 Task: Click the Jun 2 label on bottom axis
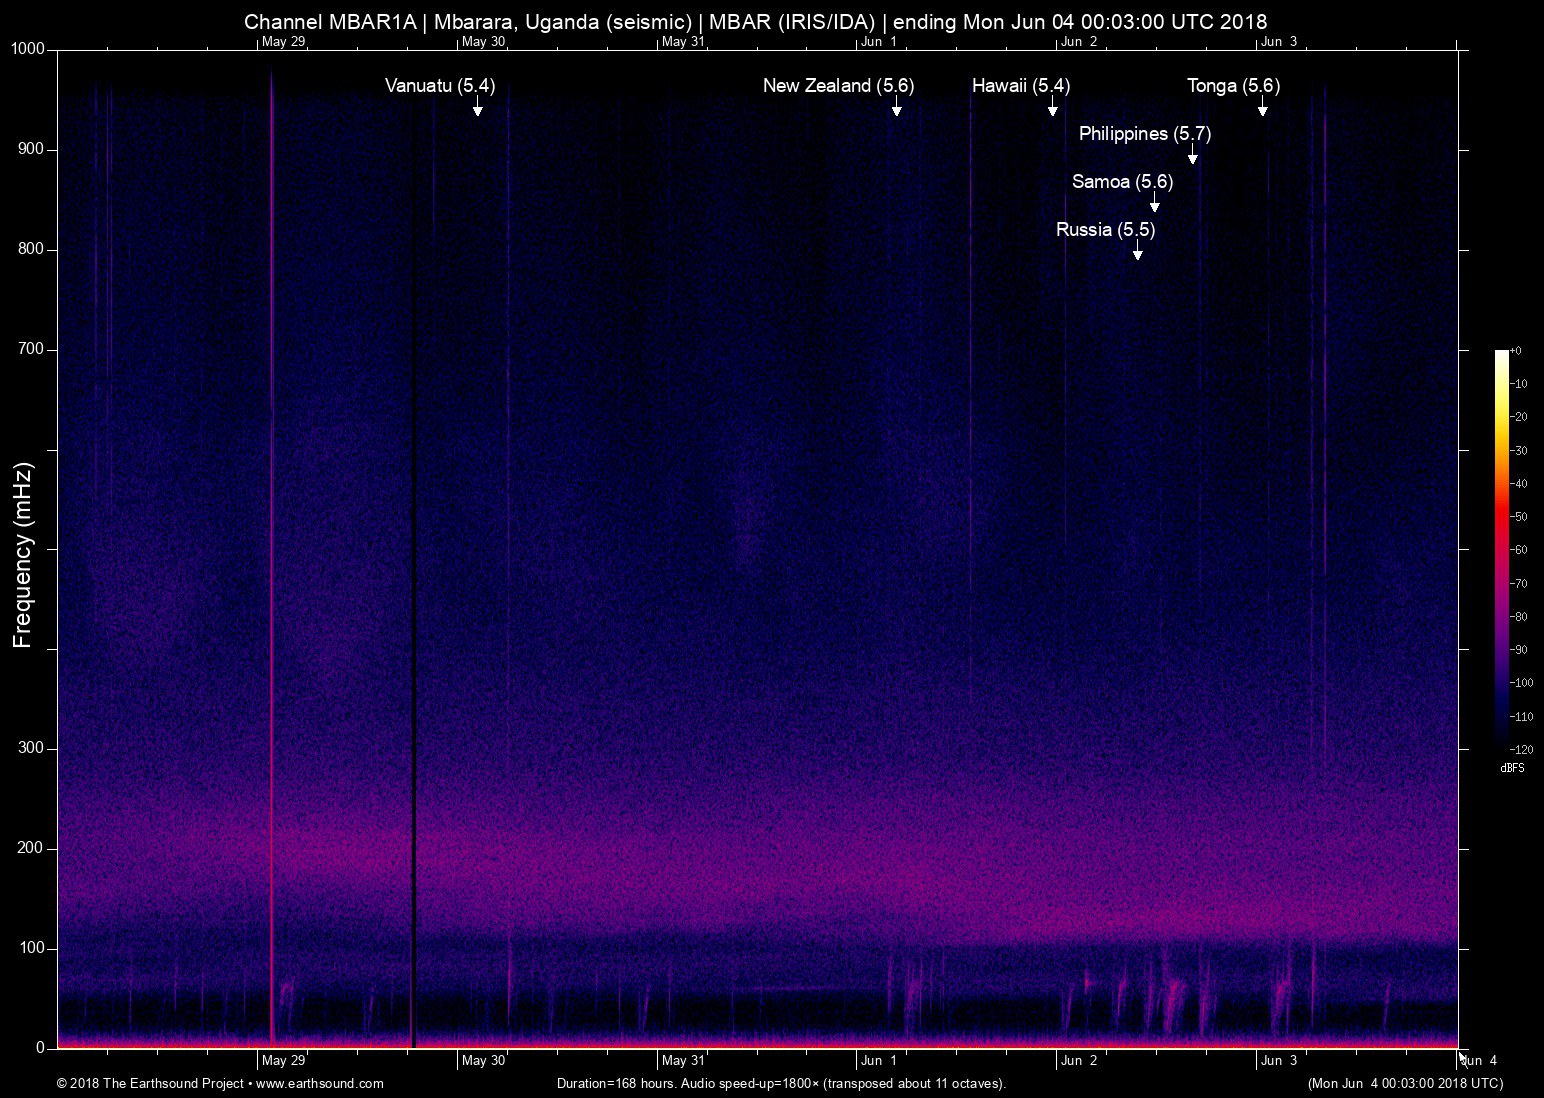click(1079, 1061)
